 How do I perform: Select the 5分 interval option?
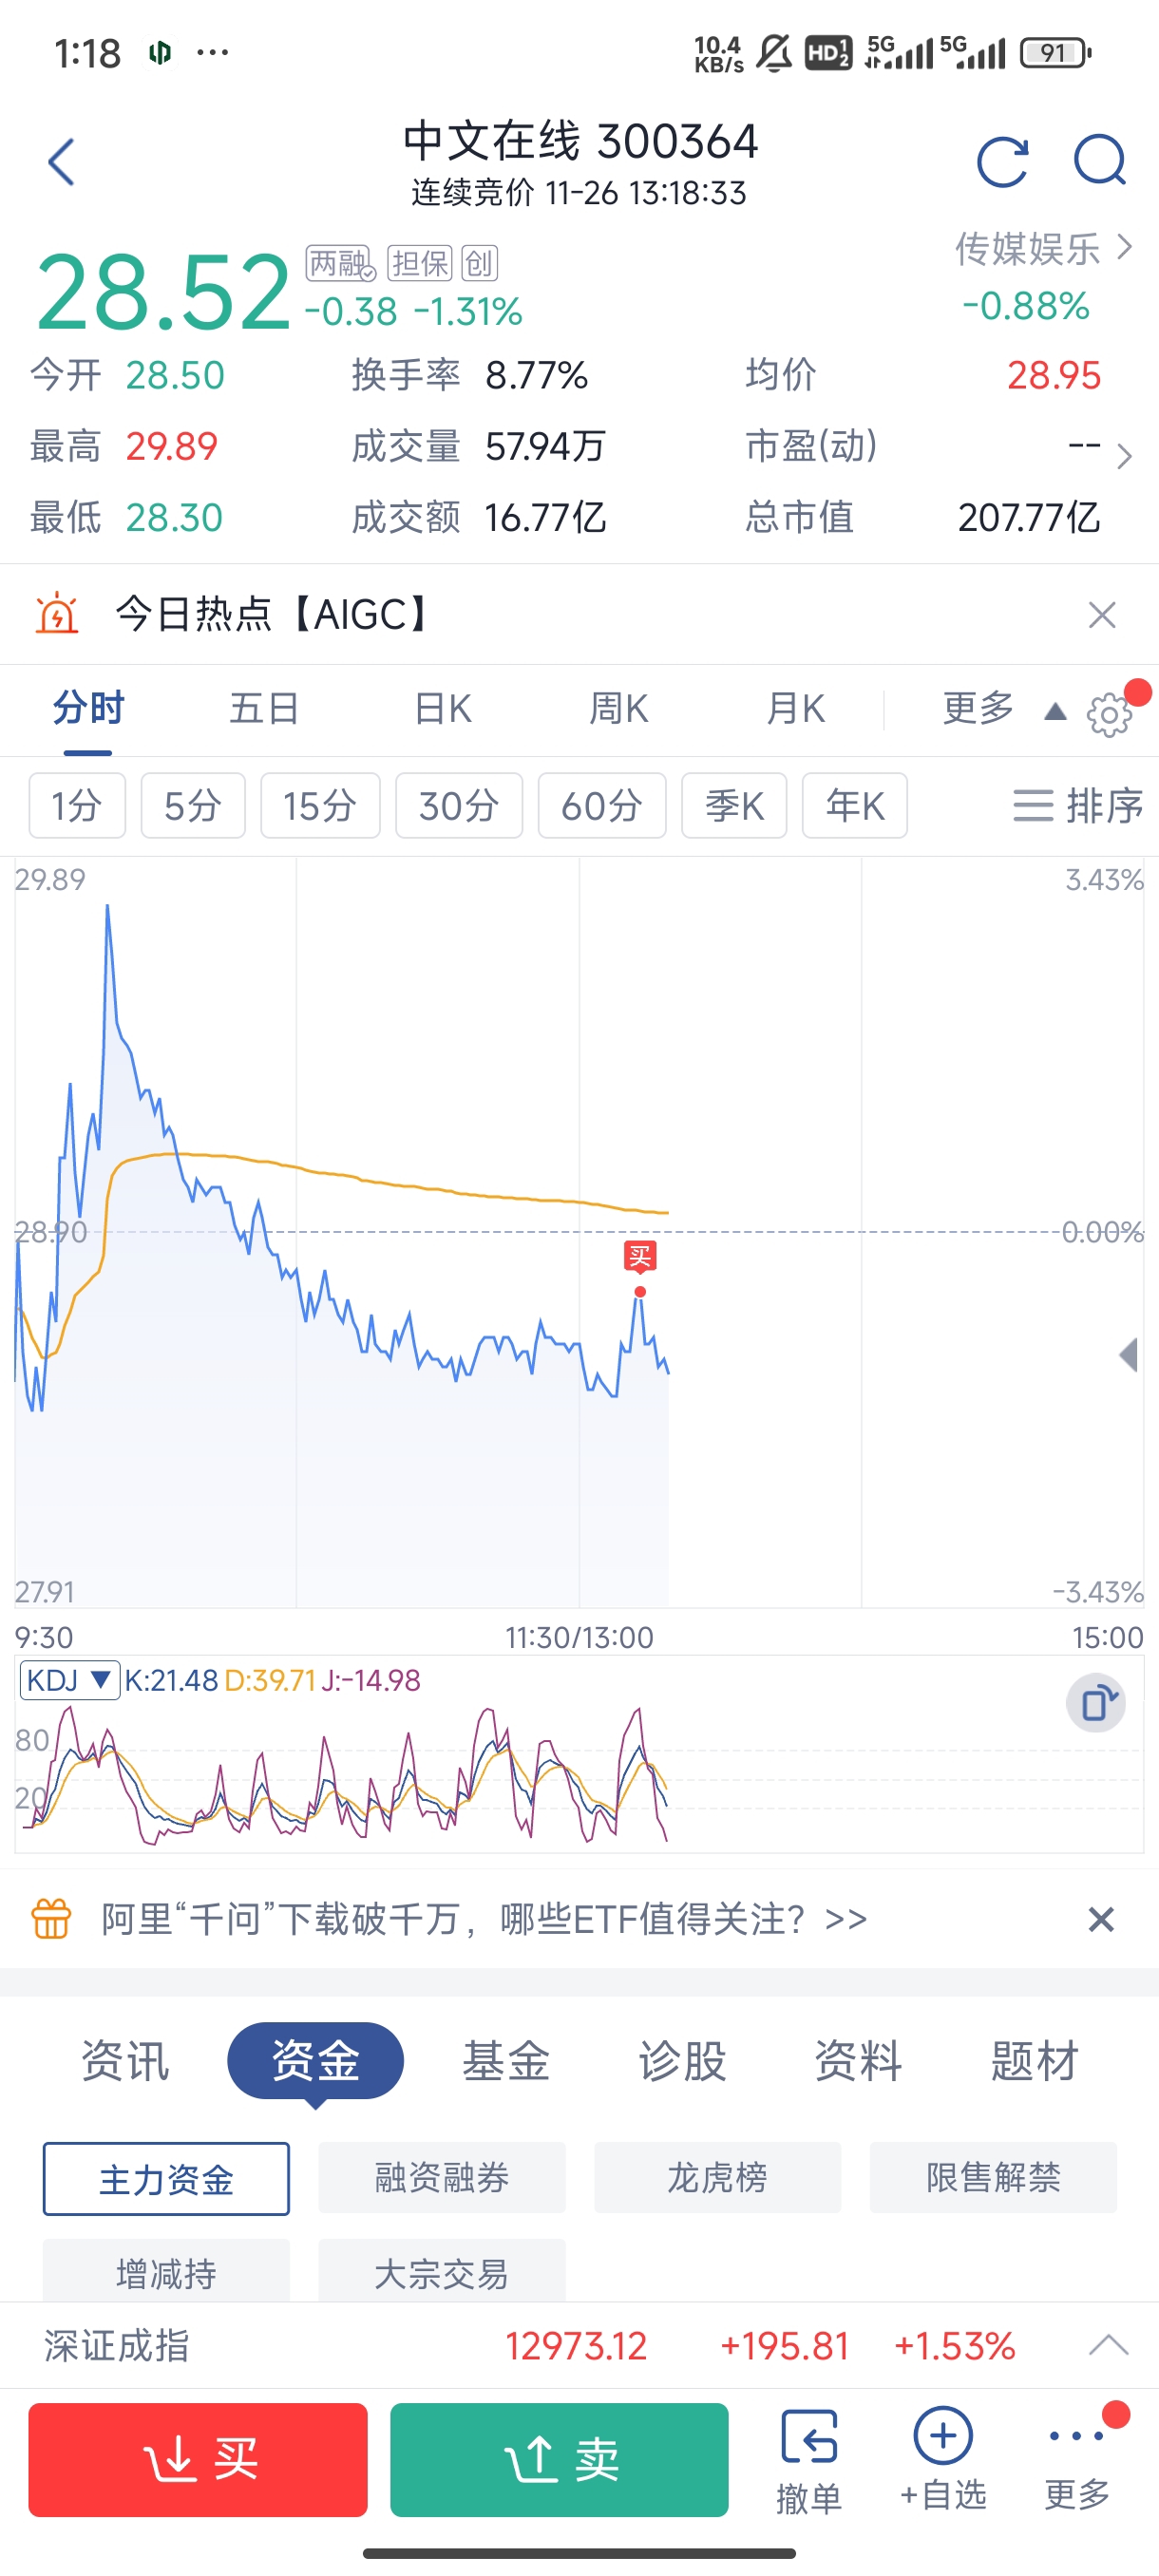click(x=192, y=805)
